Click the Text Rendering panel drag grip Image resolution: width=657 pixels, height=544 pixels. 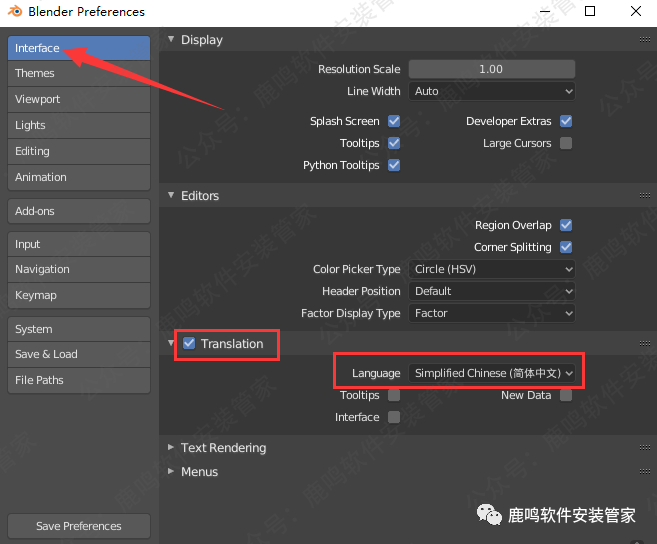pos(645,448)
